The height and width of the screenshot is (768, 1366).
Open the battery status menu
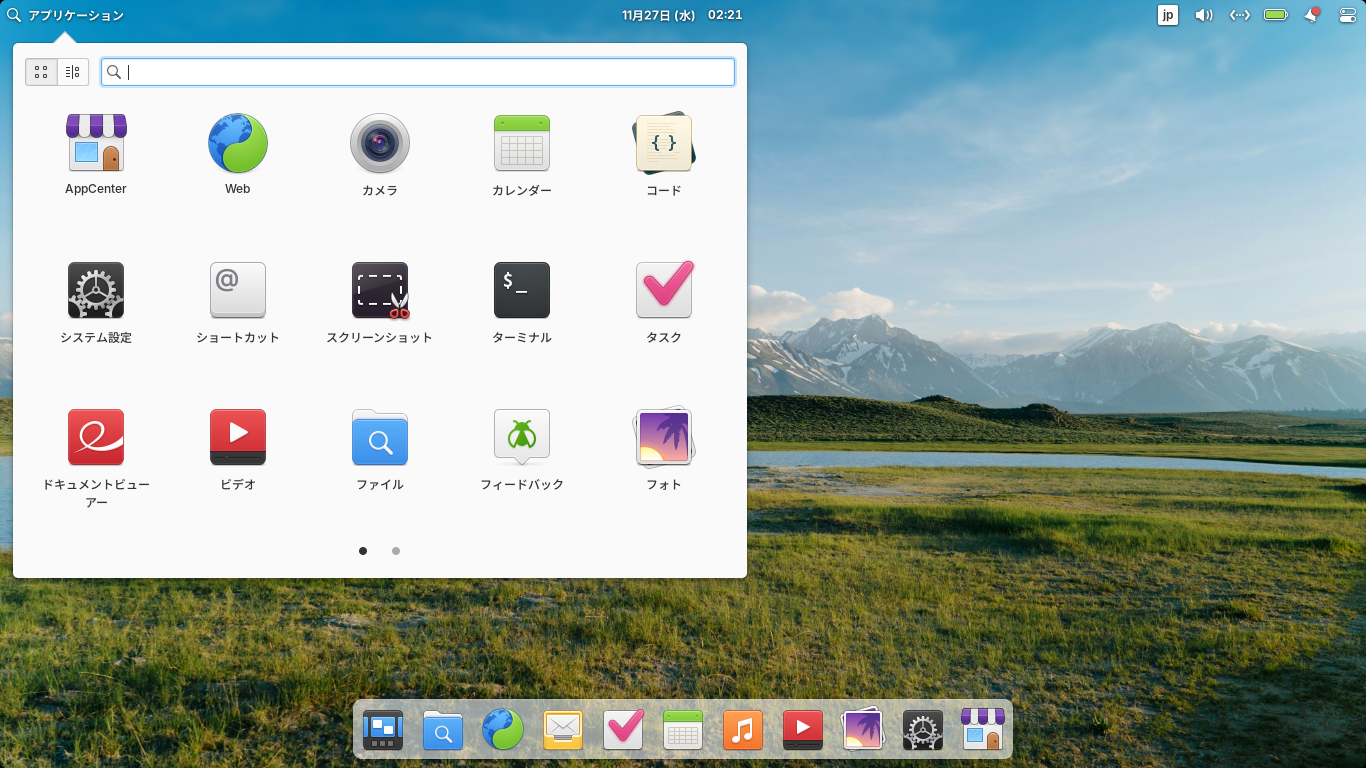point(1275,15)
